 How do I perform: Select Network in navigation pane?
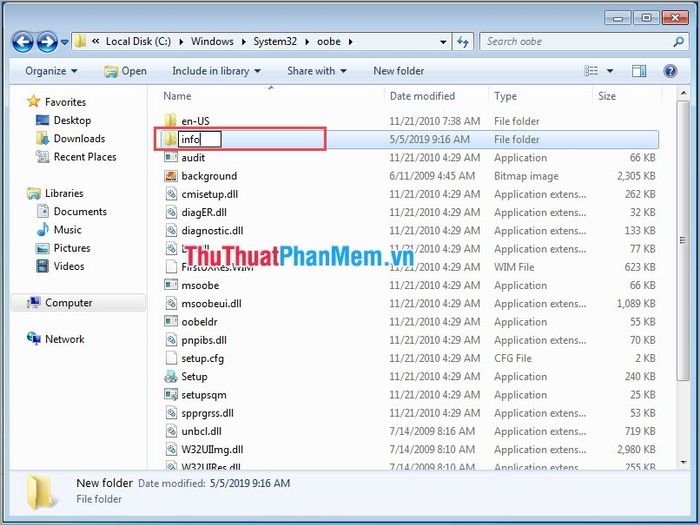coord(64,339)
